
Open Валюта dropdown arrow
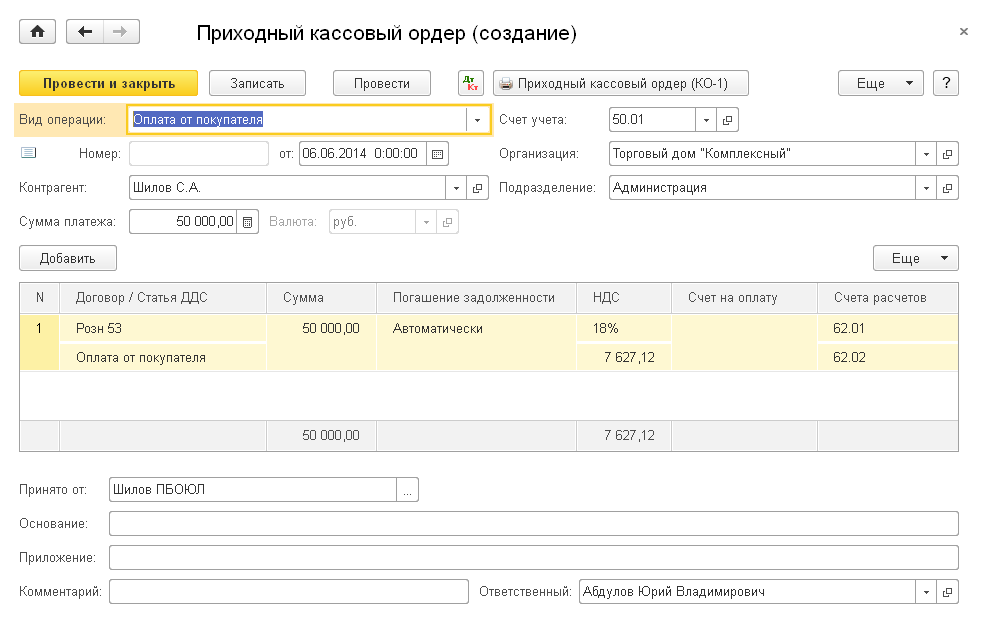[x=426, y=222]
